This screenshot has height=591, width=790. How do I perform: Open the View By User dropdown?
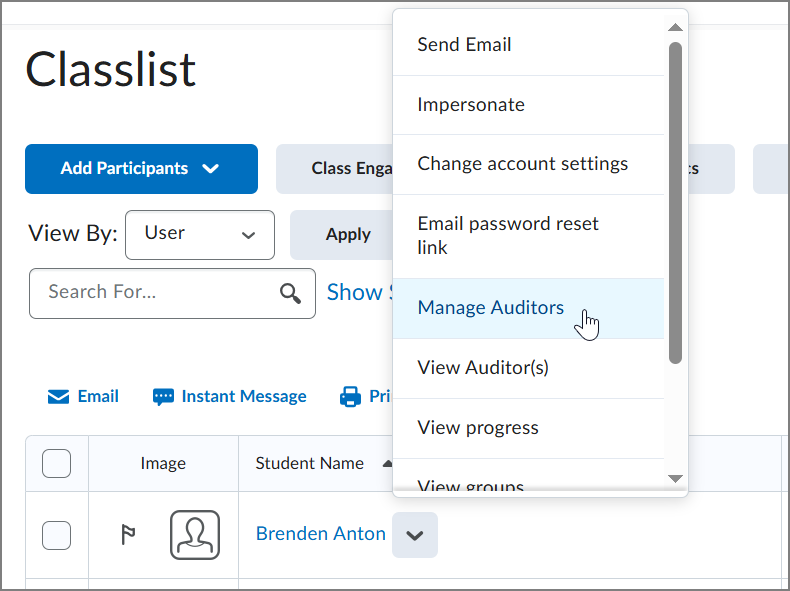pyautogui.click(x=200, y=234)
